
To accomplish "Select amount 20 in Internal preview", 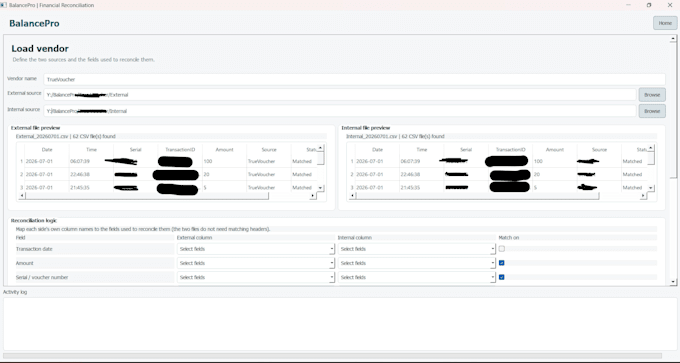I will click(x=537, y=174).
